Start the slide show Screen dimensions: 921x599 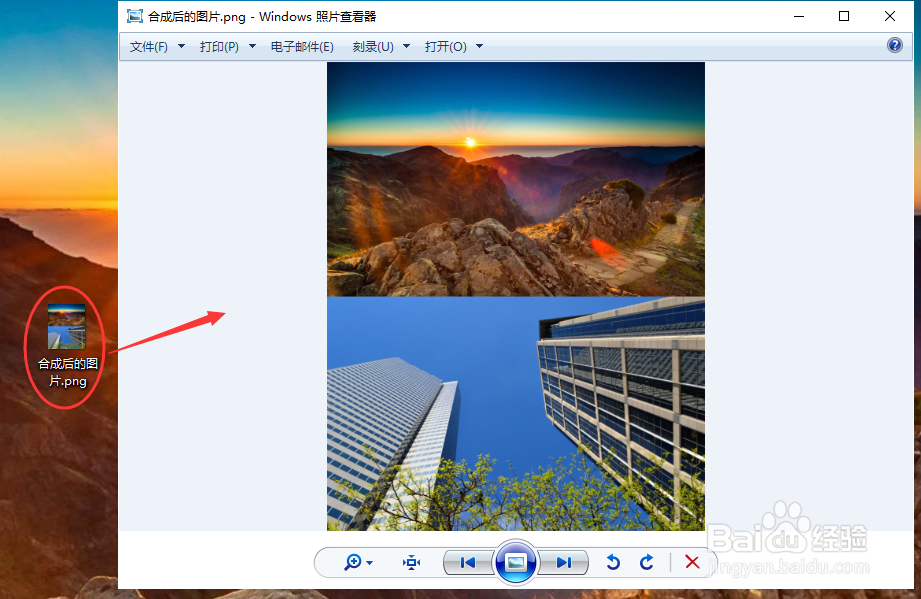[x=516, y=563]
